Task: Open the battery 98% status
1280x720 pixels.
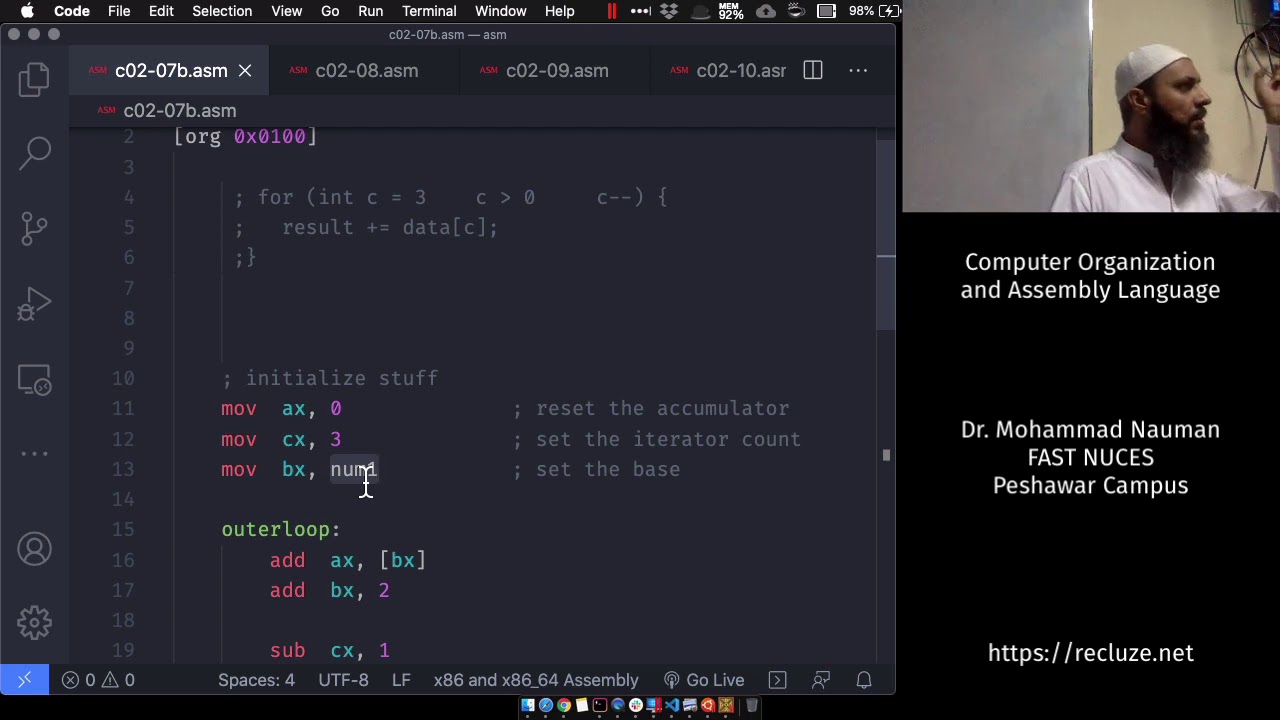Action: (874, 11)
